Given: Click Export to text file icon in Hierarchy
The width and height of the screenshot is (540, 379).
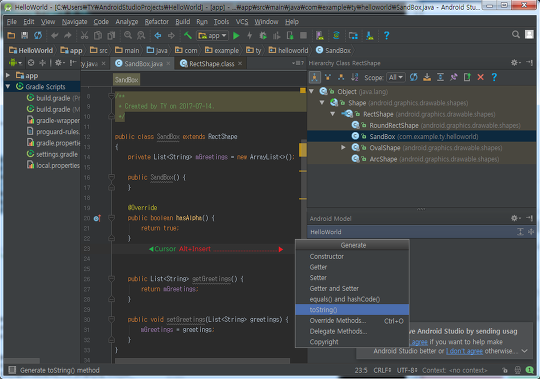Looking at the screenshot, I should pos(467,77).
